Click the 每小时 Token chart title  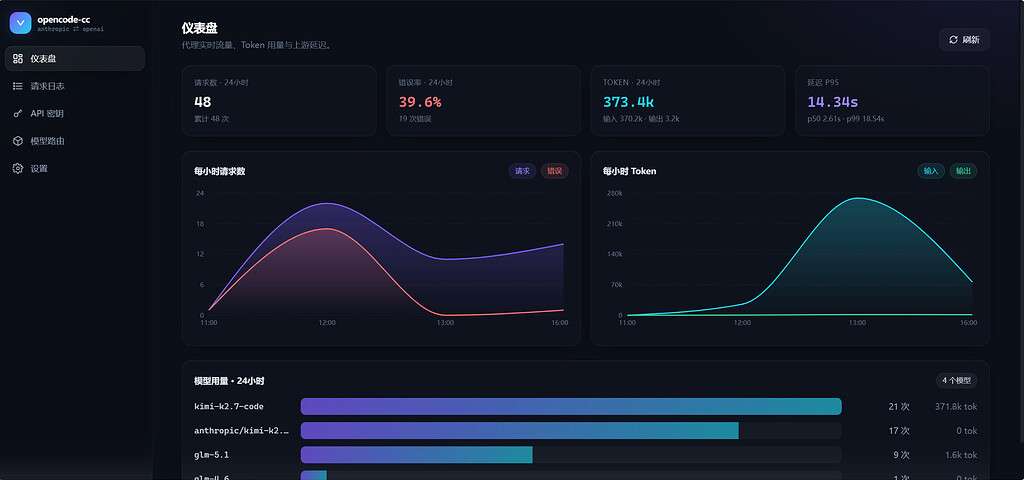click(630, 171)
